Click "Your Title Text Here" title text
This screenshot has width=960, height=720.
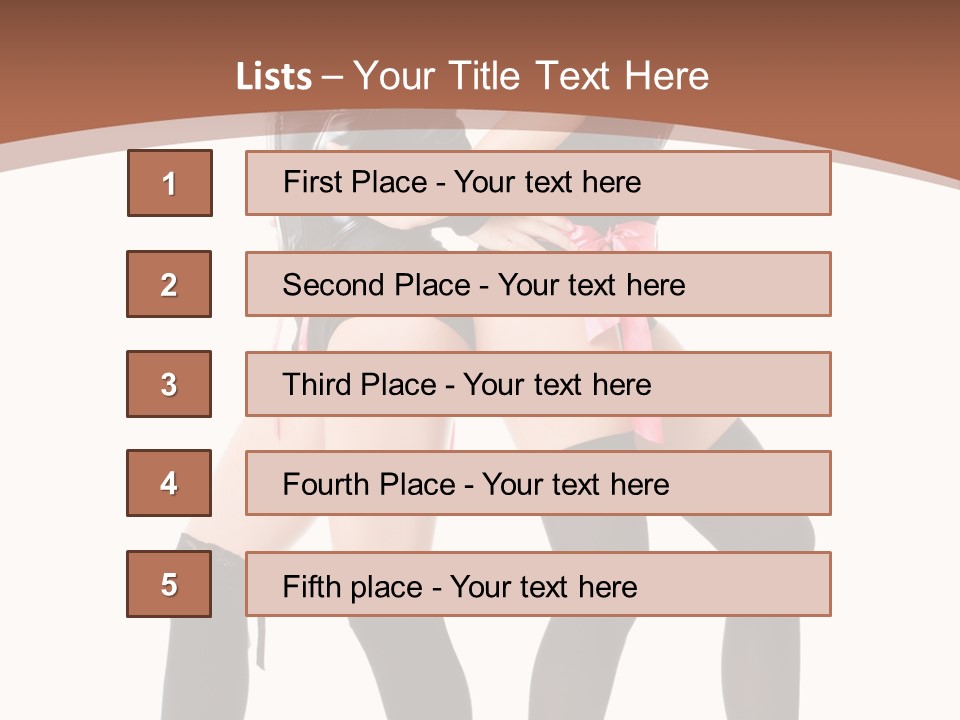coord(531,77)
